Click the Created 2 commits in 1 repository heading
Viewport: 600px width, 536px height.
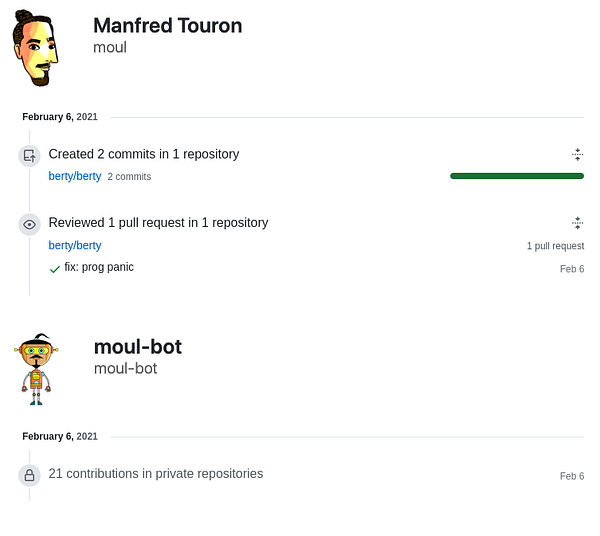144,154
